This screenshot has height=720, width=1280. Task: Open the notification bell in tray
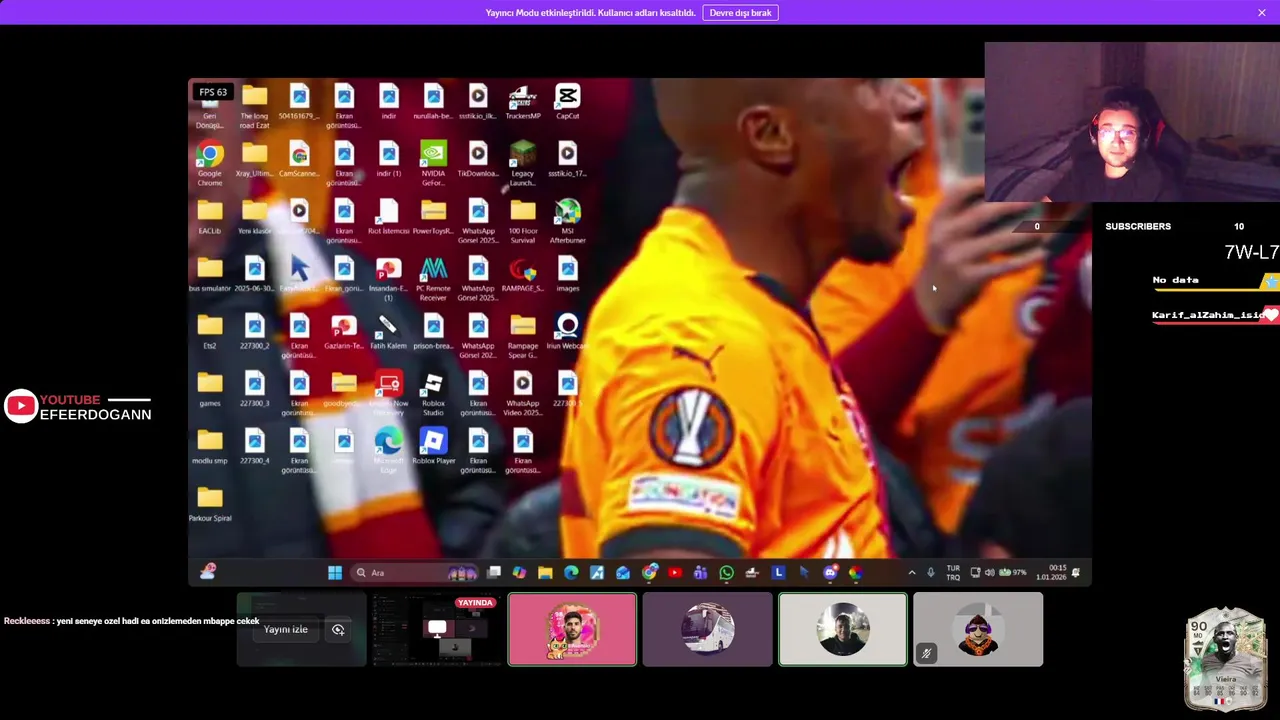tap(1076, 572)
